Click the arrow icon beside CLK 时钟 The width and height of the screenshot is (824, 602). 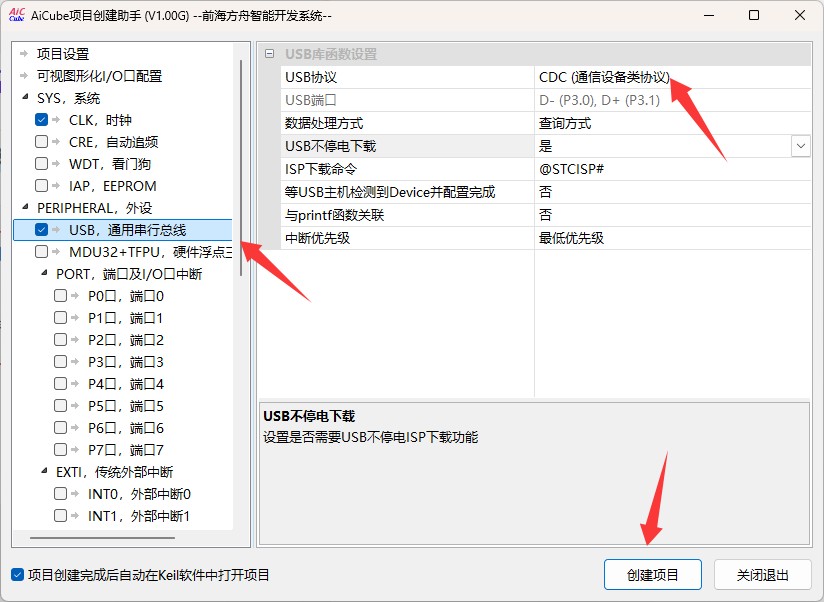coord(56,120)
